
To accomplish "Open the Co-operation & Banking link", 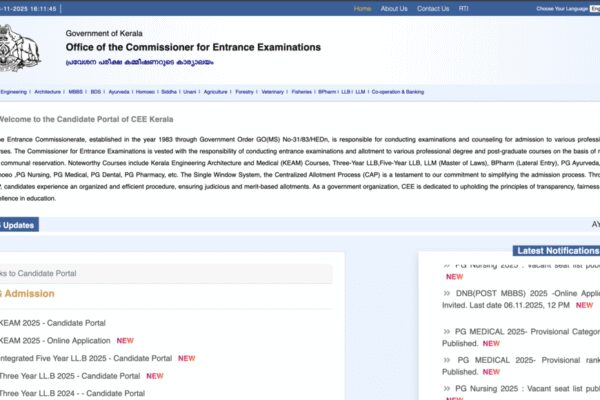I will pyautogui.click(x=398, y=92).
